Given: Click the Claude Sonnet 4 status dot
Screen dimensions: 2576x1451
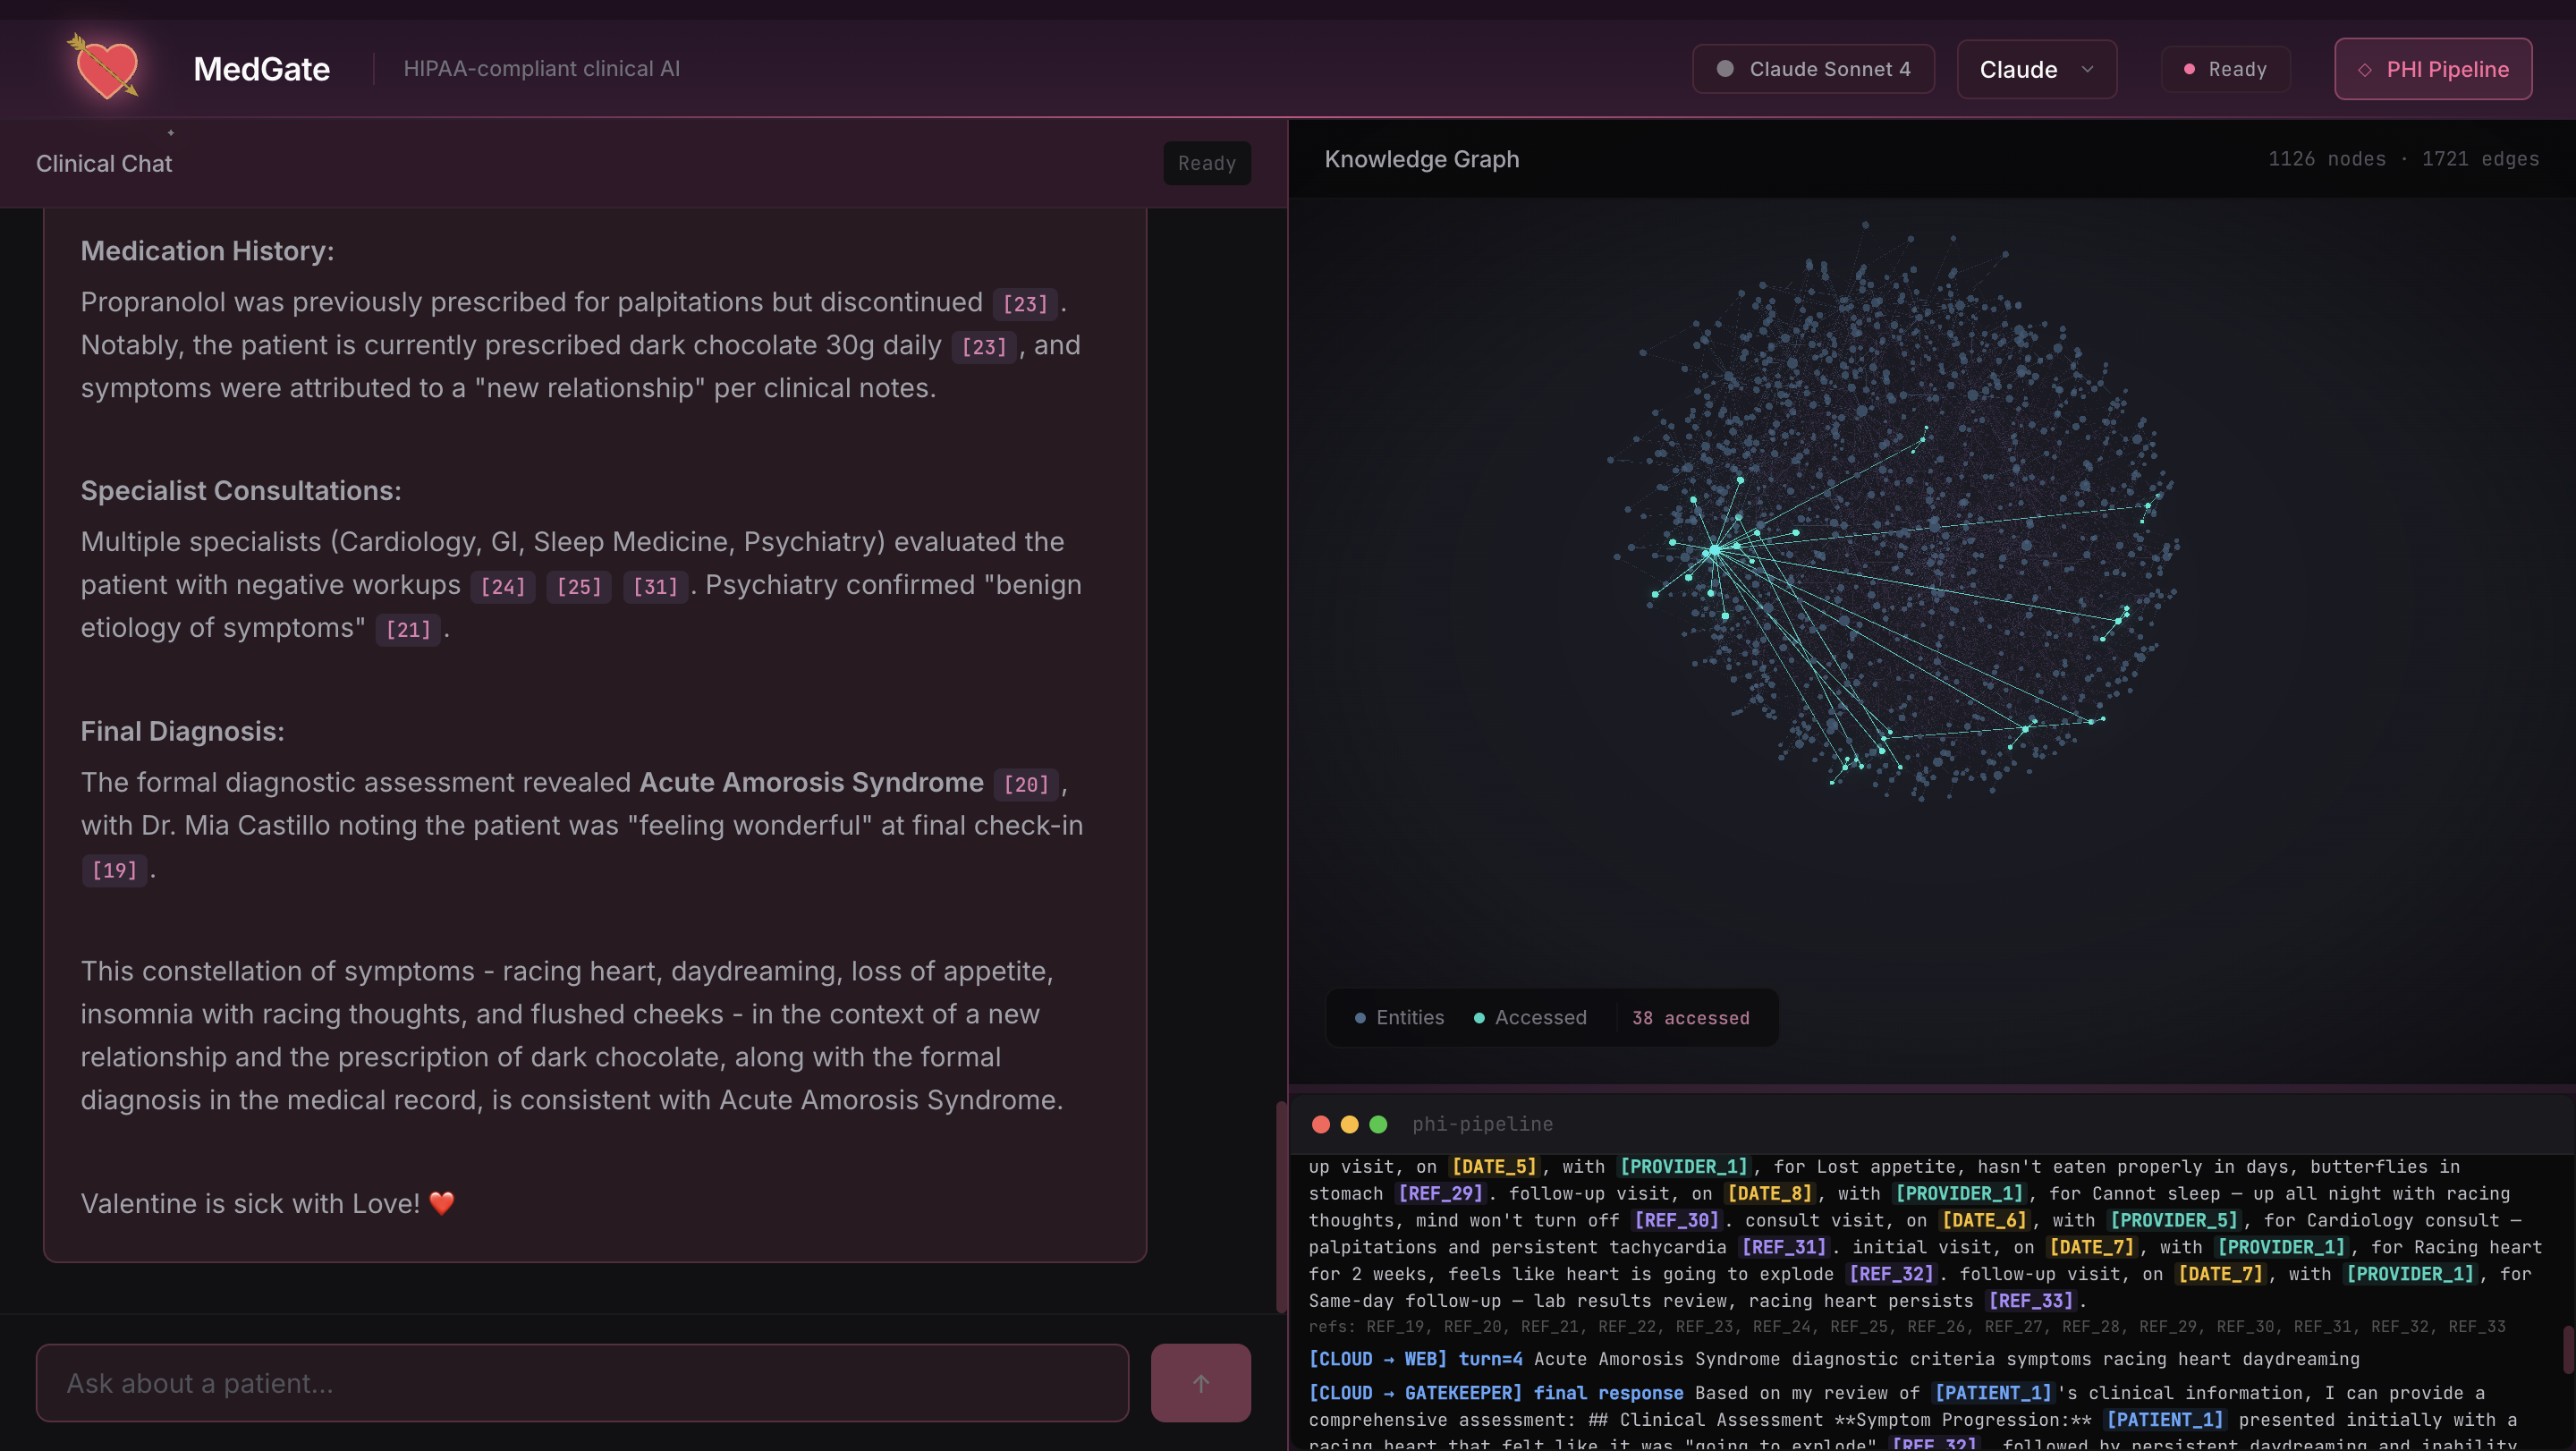Looking at the screenshot, I should 1725,69.
